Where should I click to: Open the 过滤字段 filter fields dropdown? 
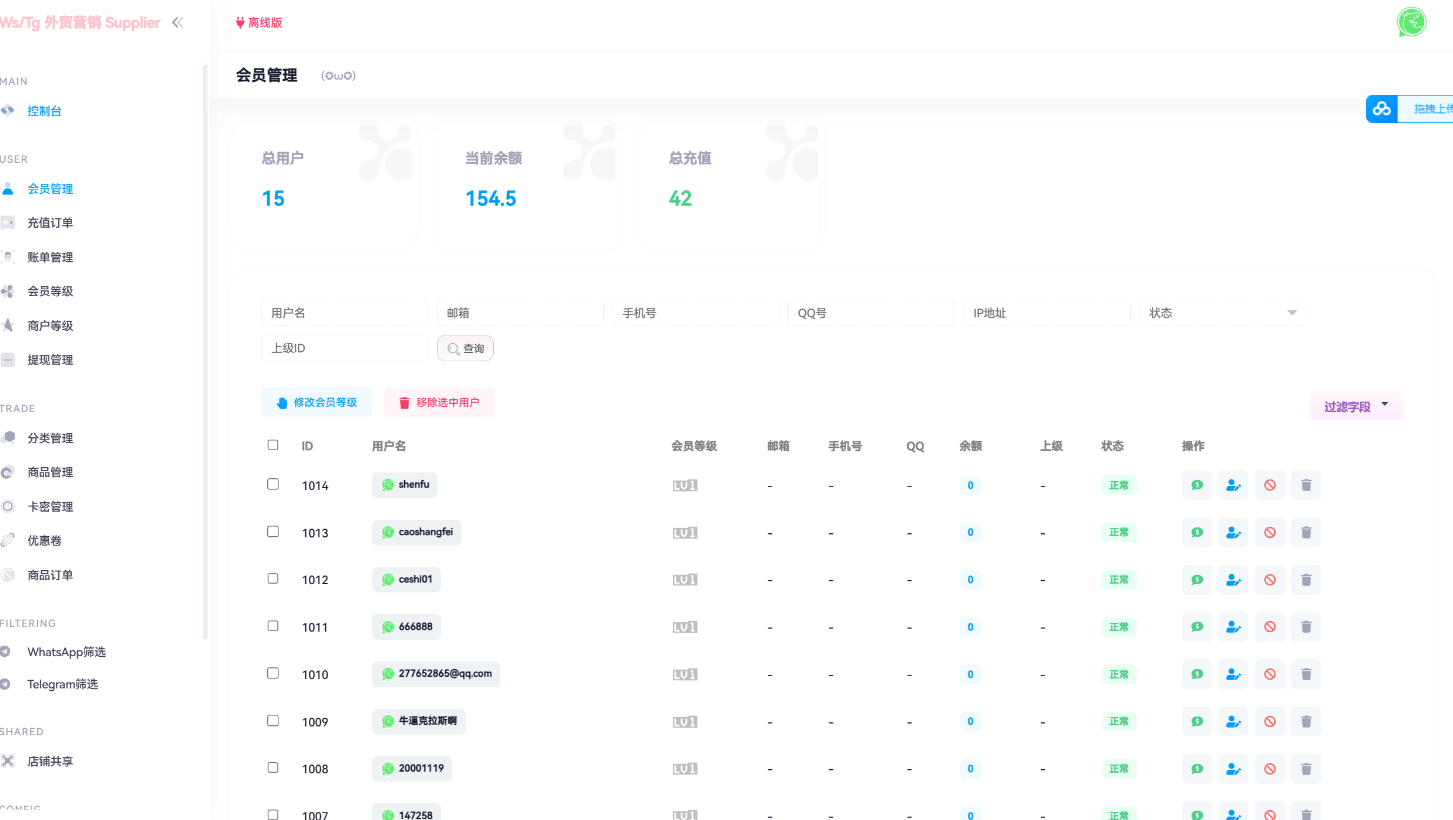pyautogui.click(x=1357, y=406)
